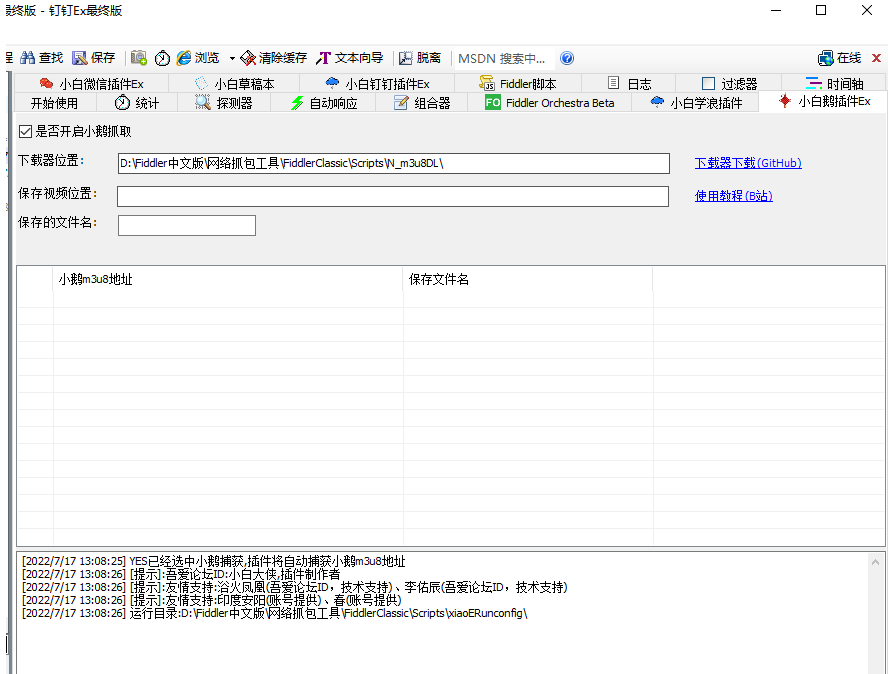Click the Save disk icon
The height and width of the screenshot is (674, 888).
click(80, 58)
